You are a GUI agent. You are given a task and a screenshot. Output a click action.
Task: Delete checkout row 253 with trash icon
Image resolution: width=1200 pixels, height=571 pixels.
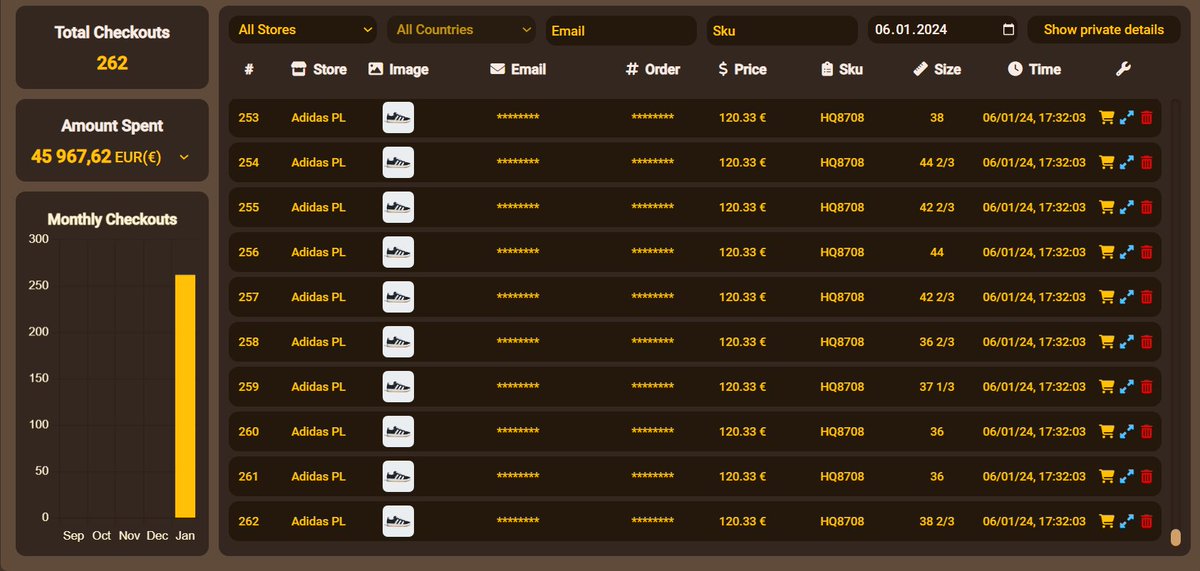[1146, 118]
